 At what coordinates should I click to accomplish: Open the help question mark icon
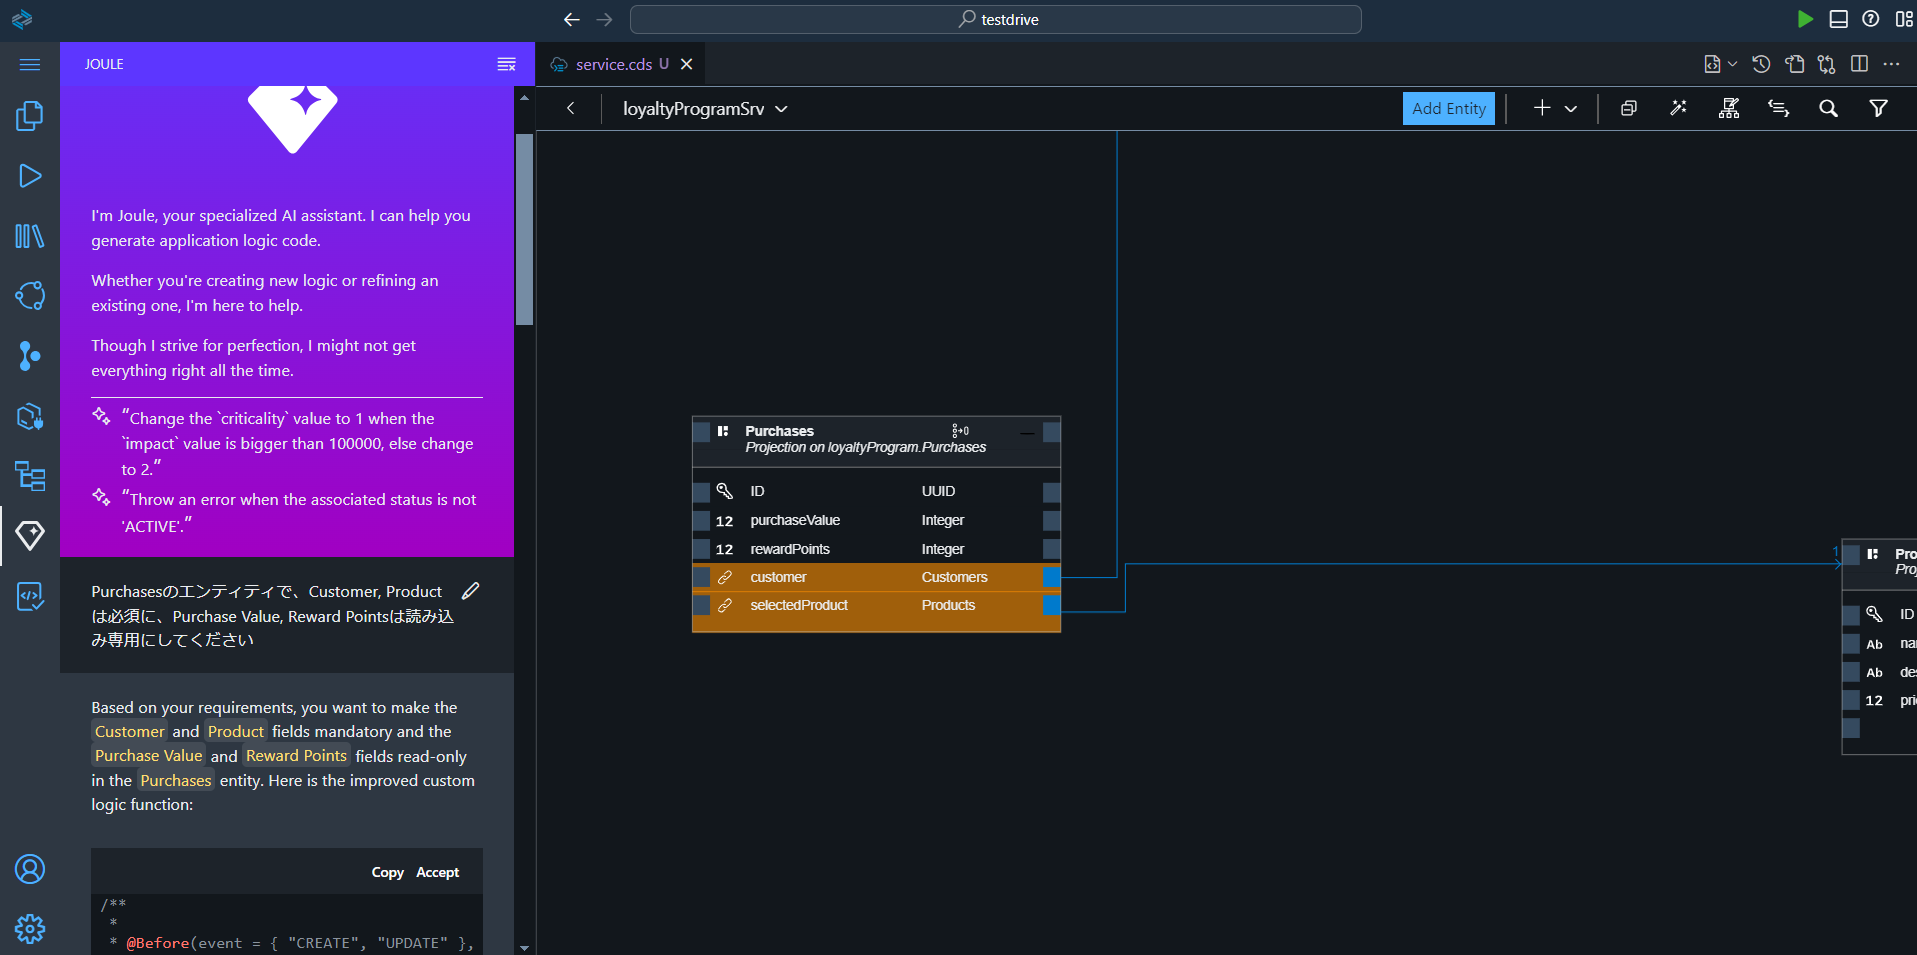[1871, 19]
